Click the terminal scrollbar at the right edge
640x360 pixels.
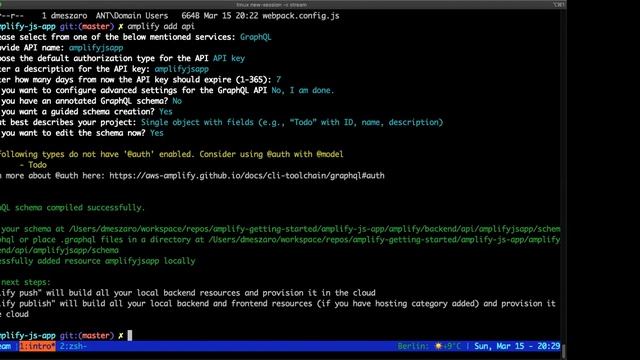563,350
